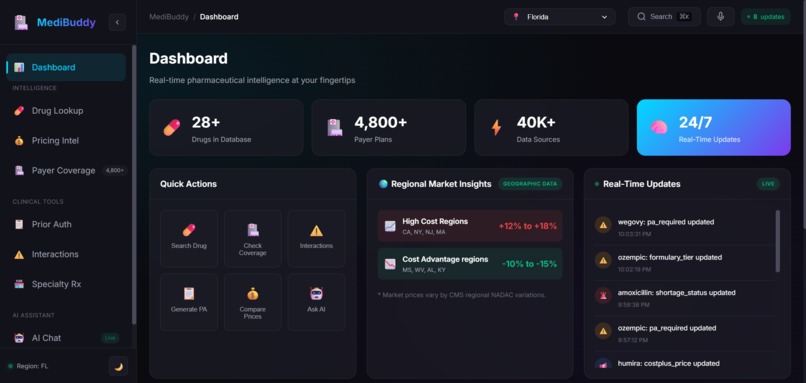This screenshot has width=806, height=383.
Task: Click the alert siren icon beside amoxicillin update
Action: click(603, 296)
